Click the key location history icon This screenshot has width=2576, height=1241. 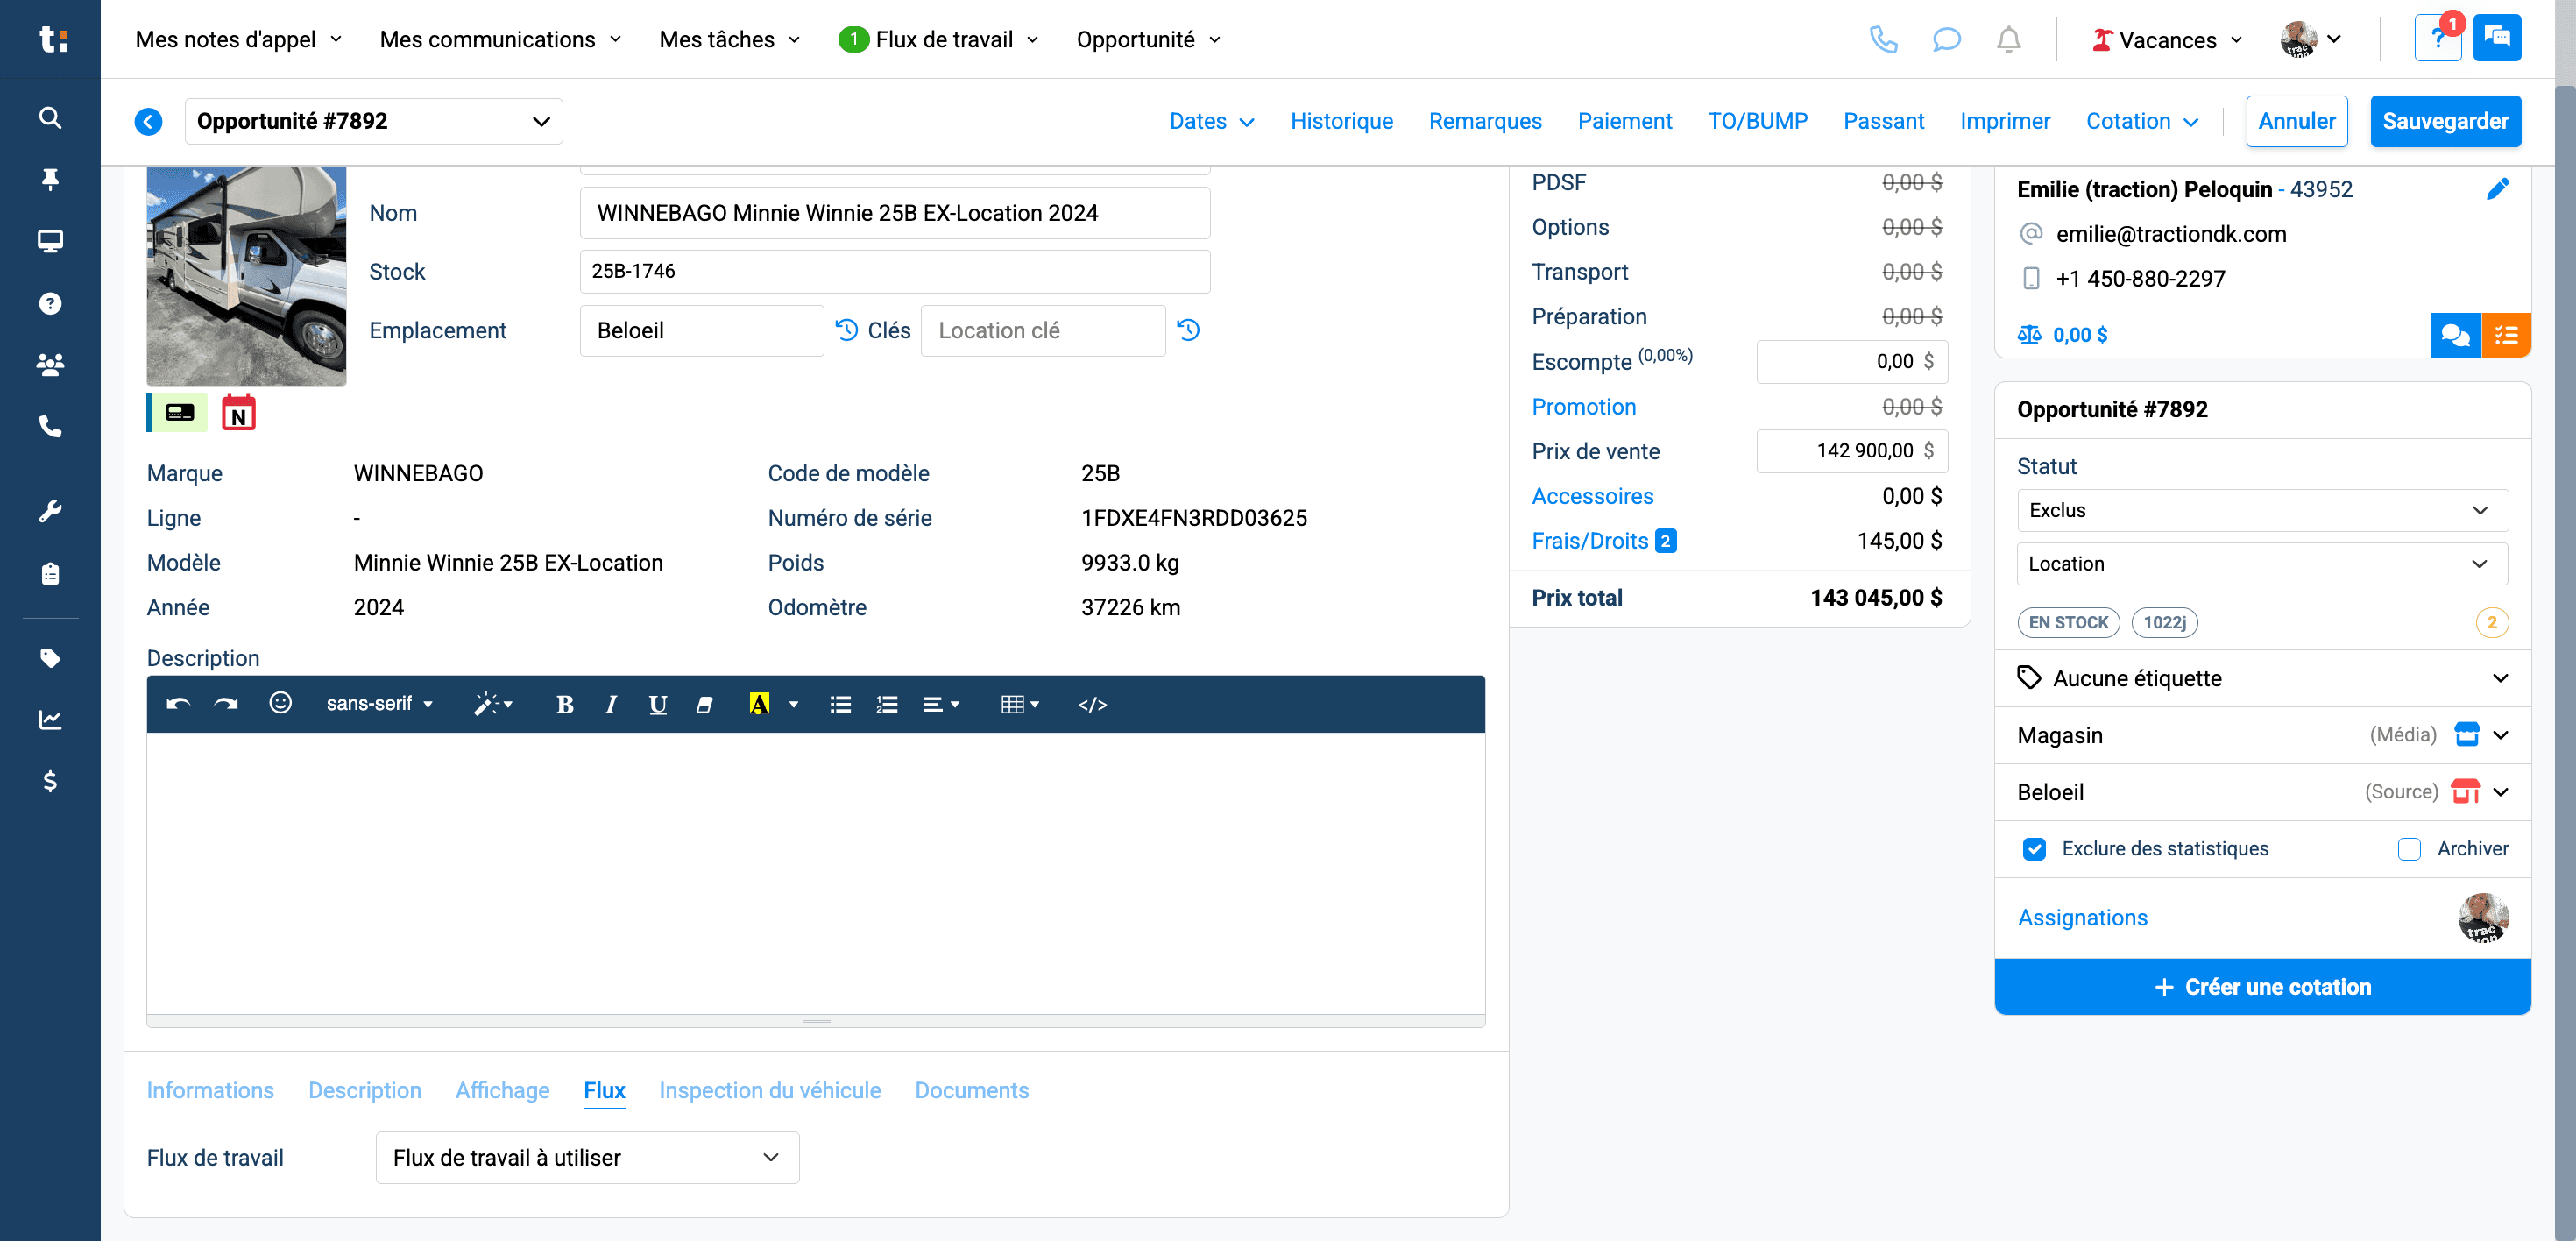pyautogui.click(x=1188, y=330)
